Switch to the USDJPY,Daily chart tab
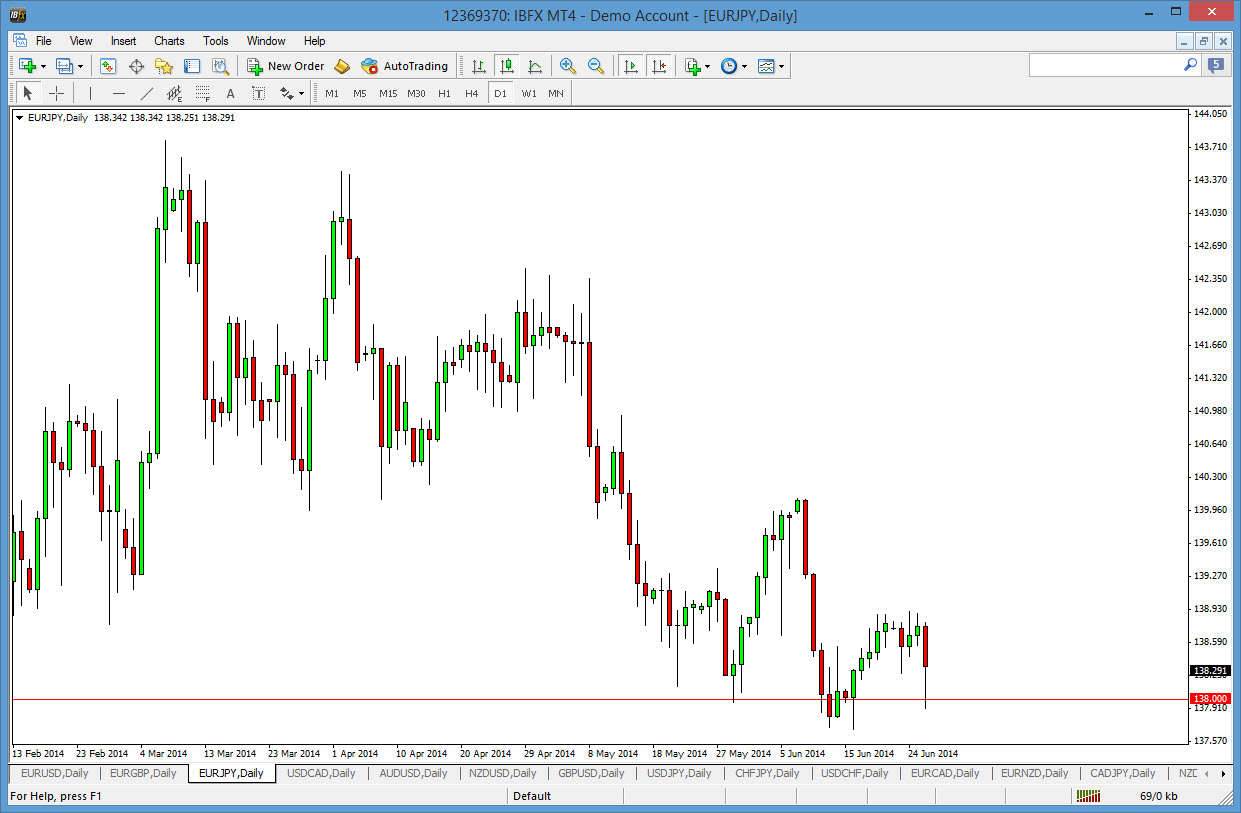1241x813 pixels. 679,773
